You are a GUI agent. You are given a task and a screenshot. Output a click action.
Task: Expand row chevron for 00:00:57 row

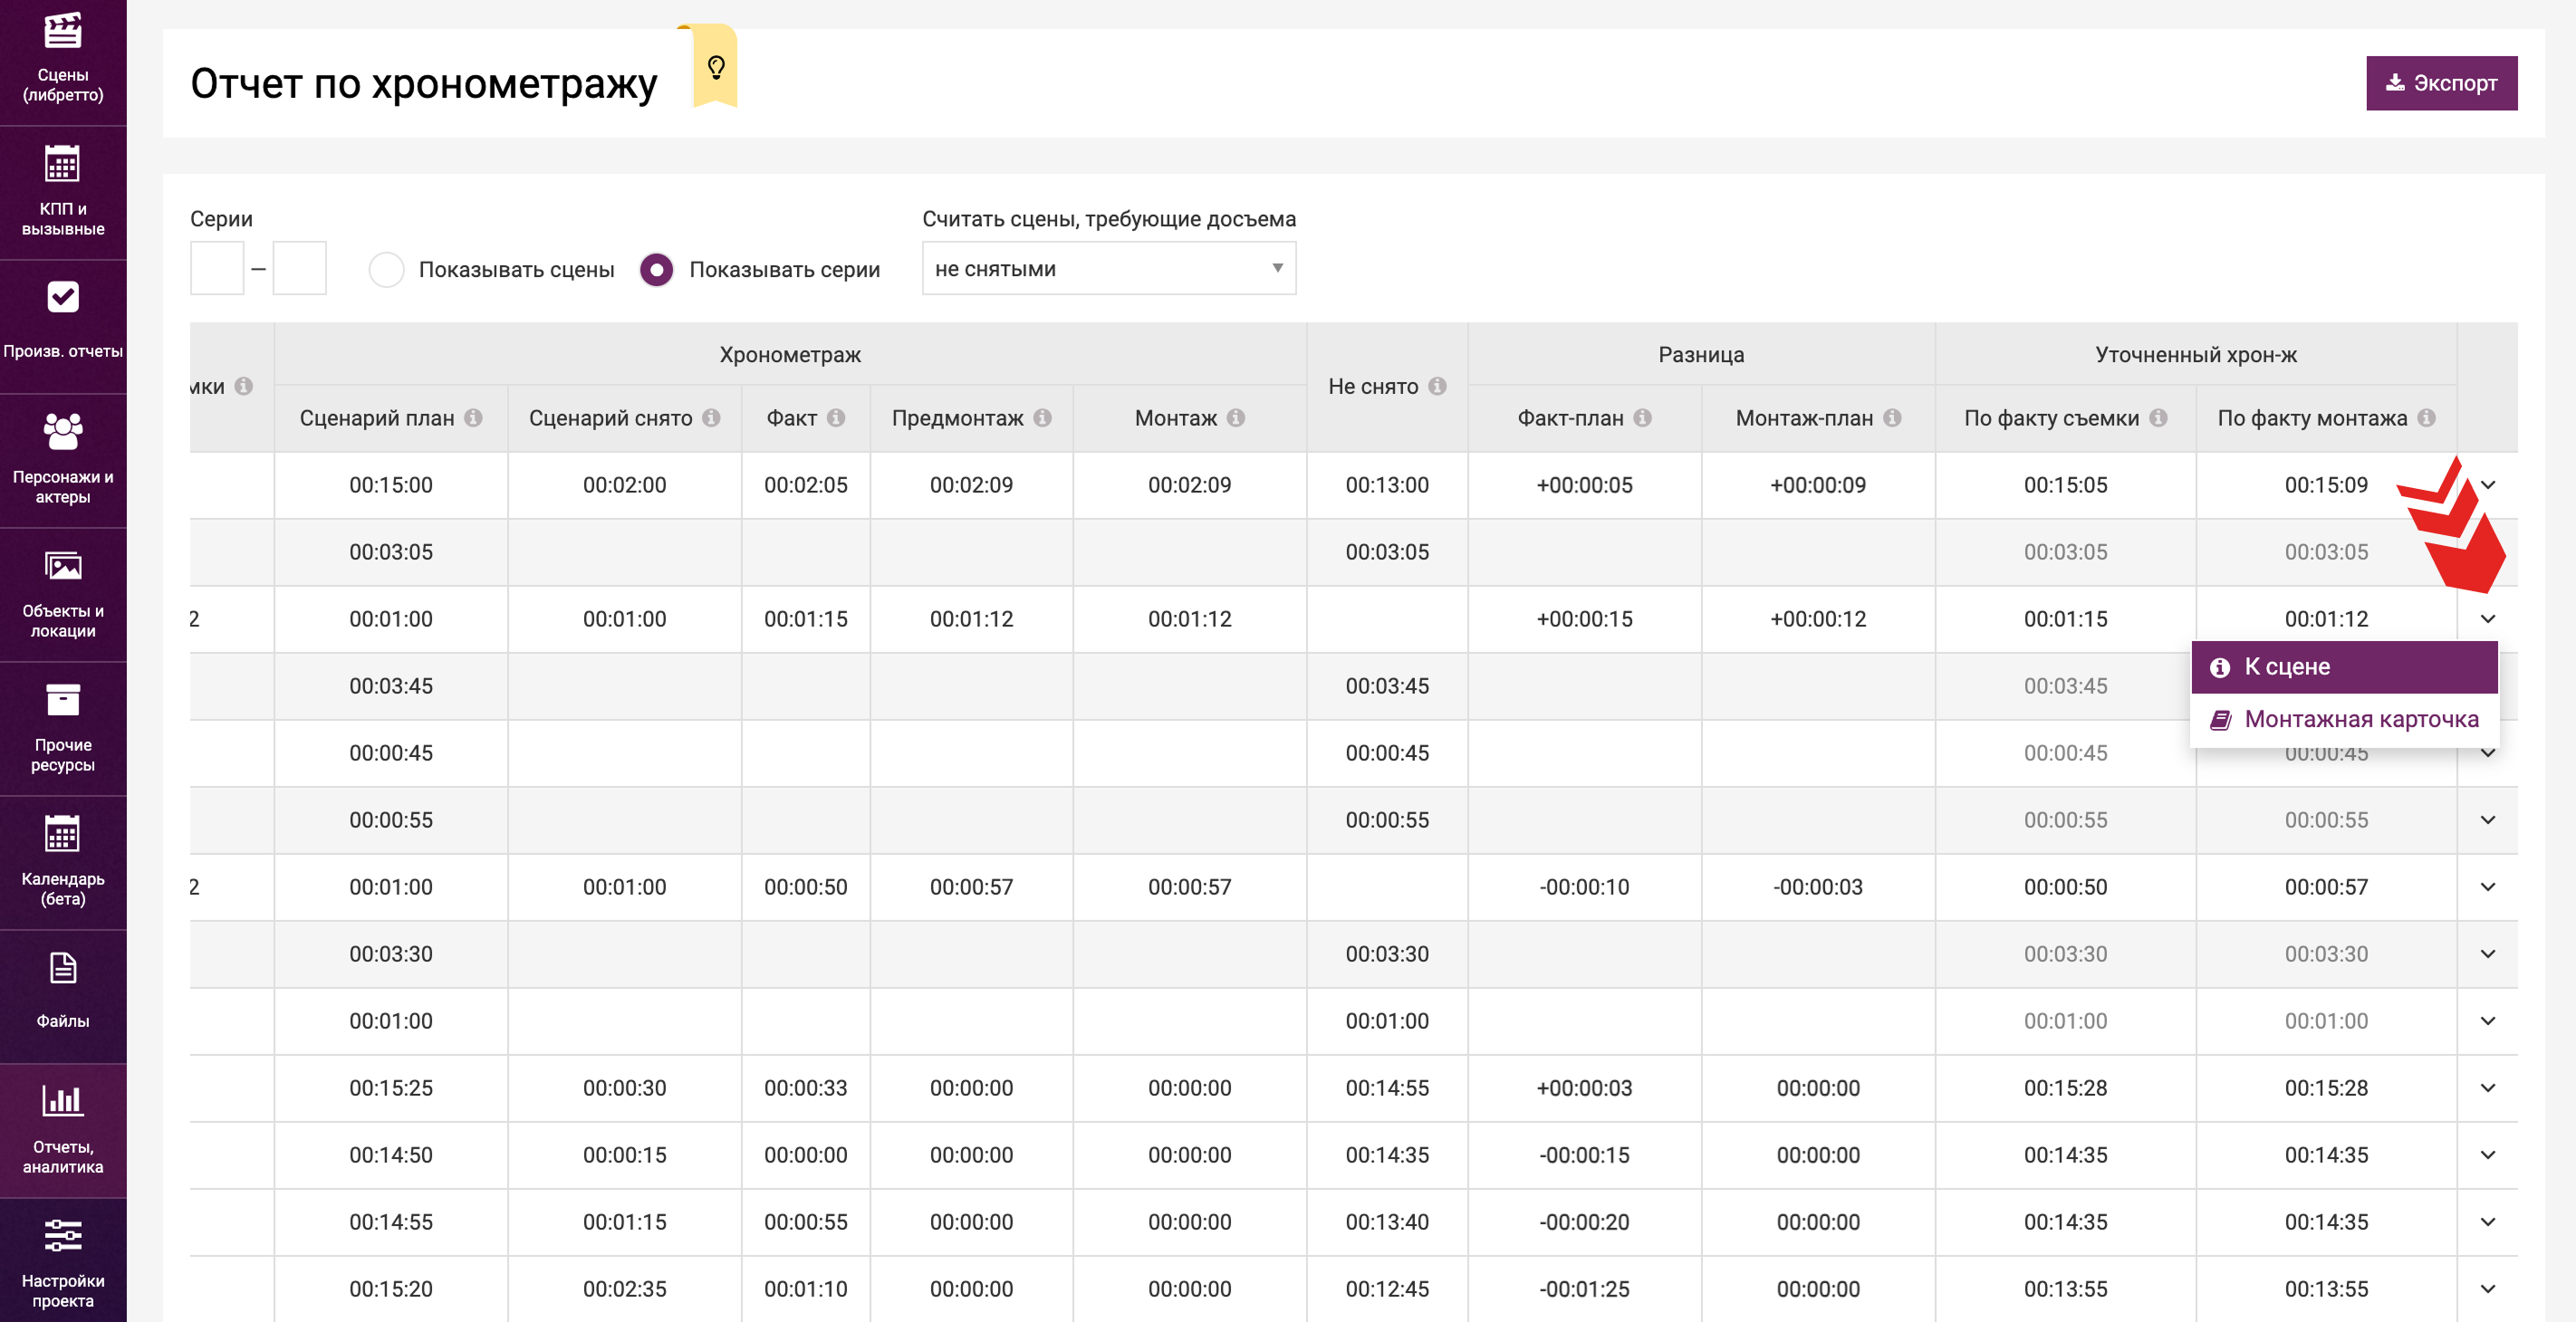[2488, 887]
